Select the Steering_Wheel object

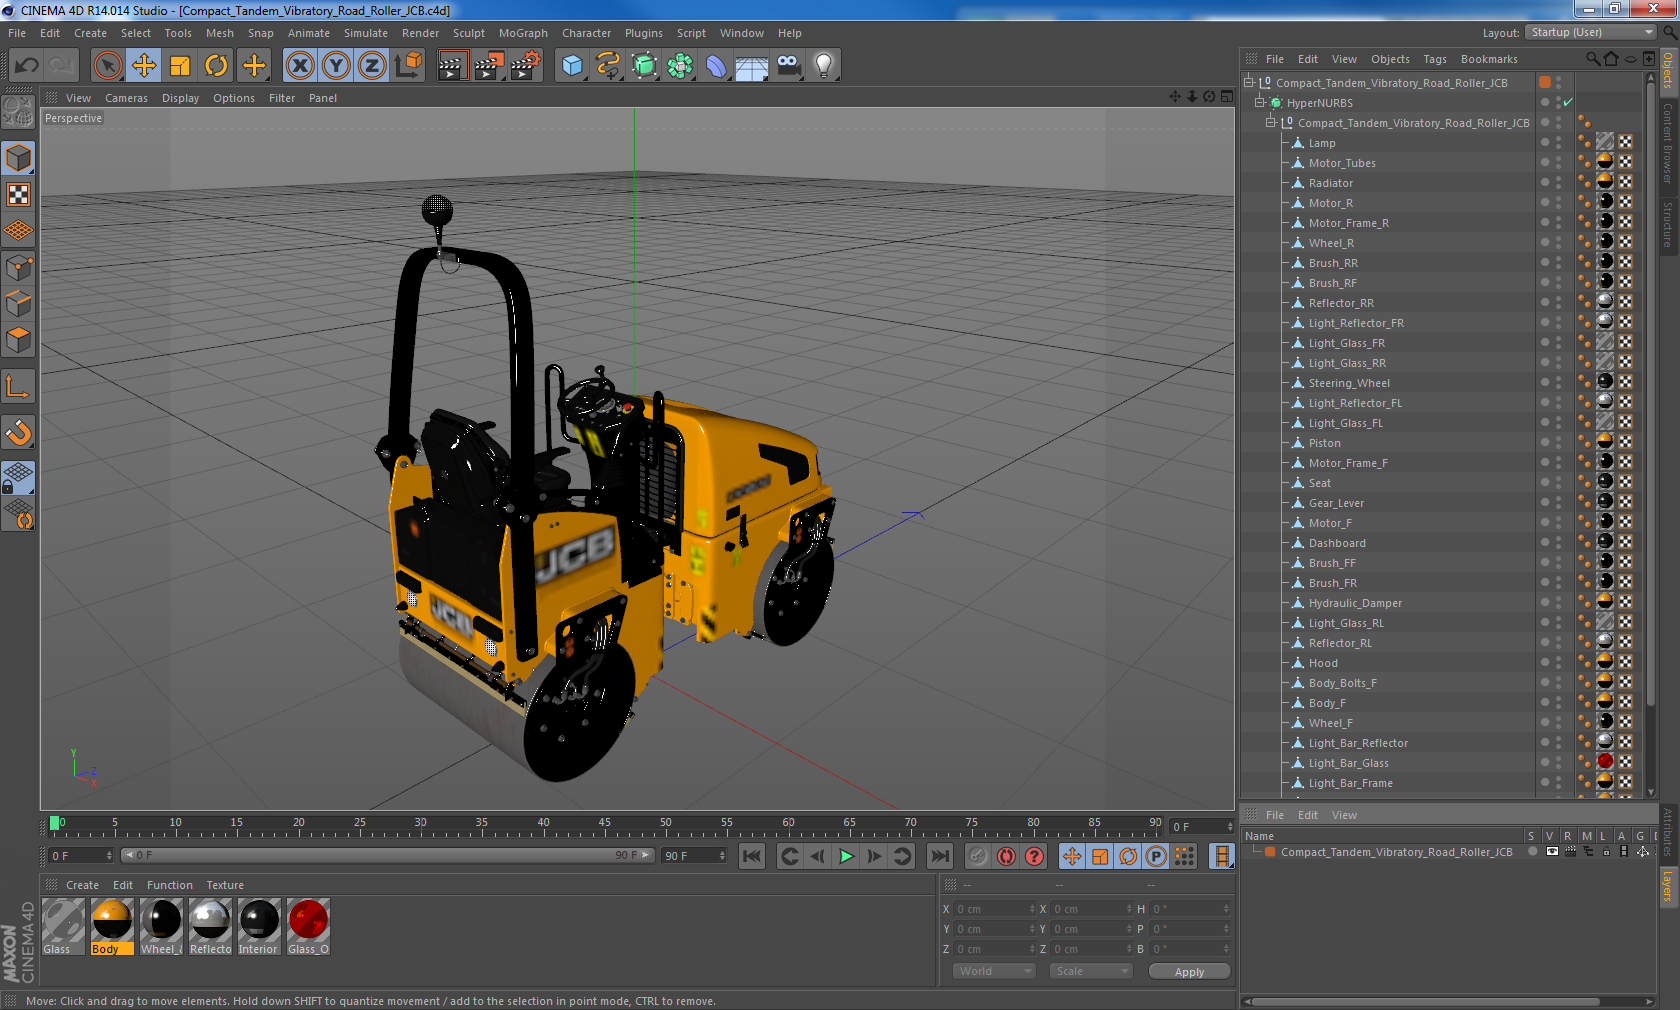[1349, 383]
